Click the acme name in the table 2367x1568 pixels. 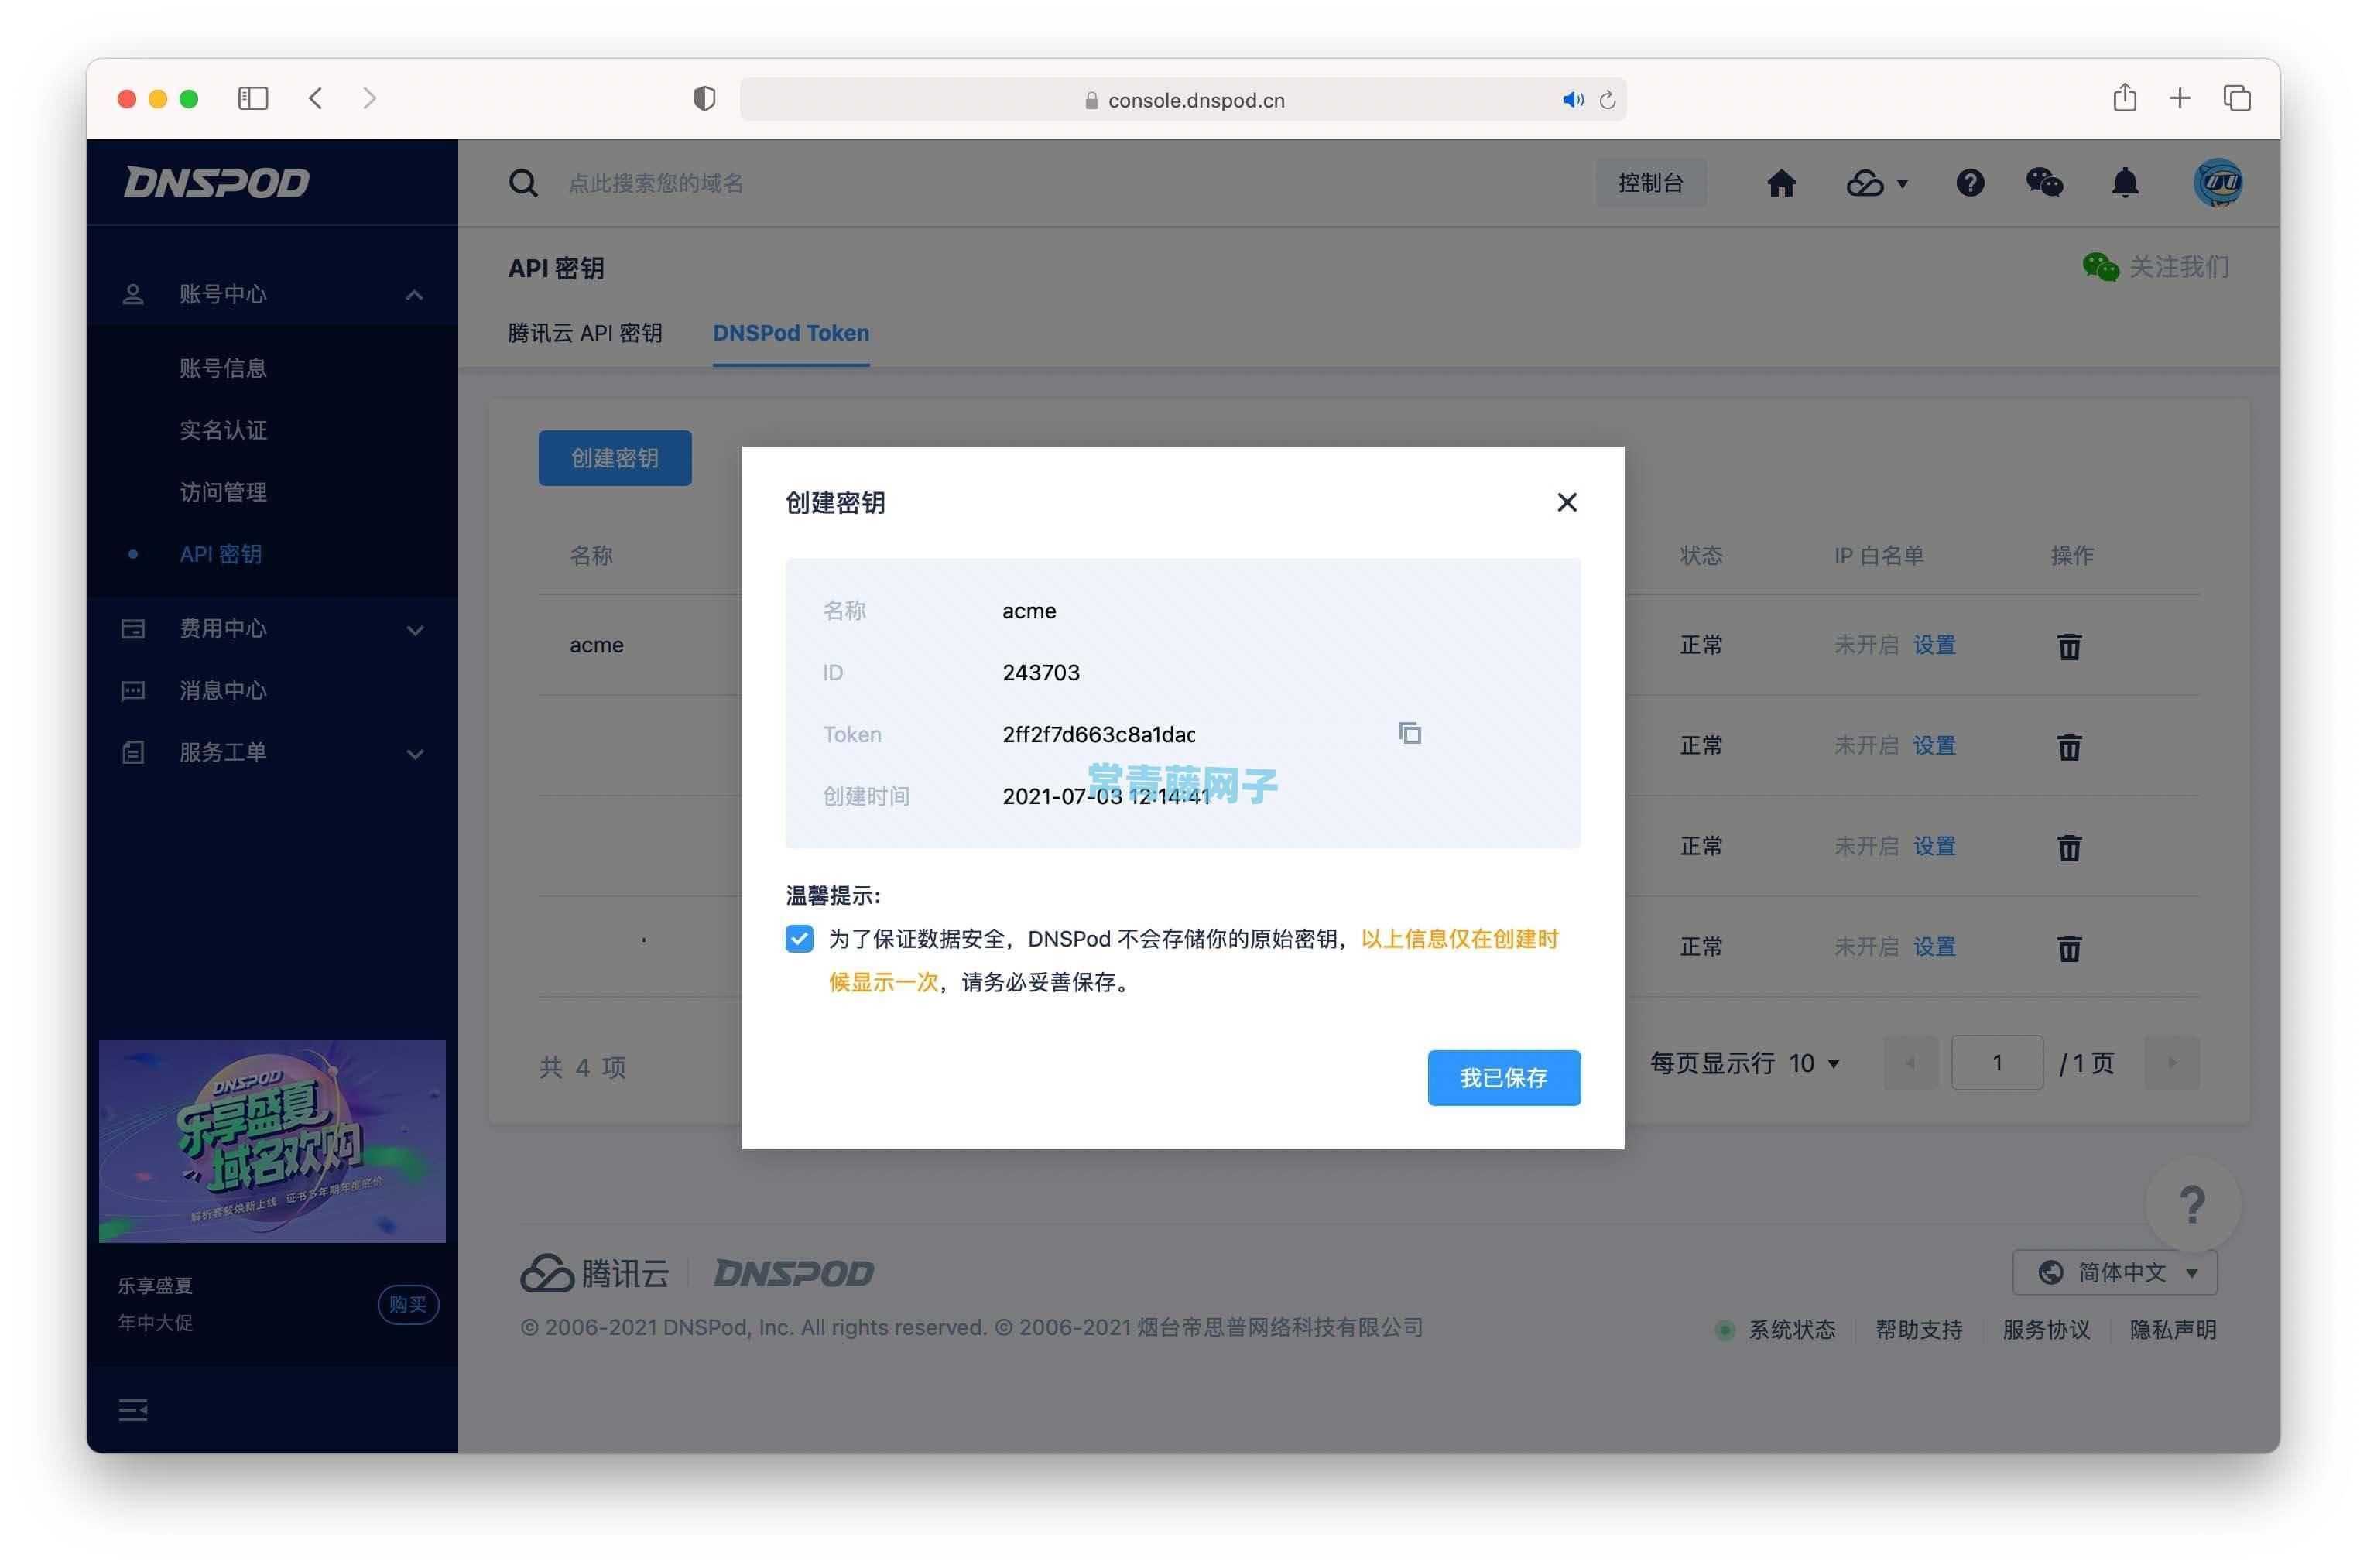[596, 645]
